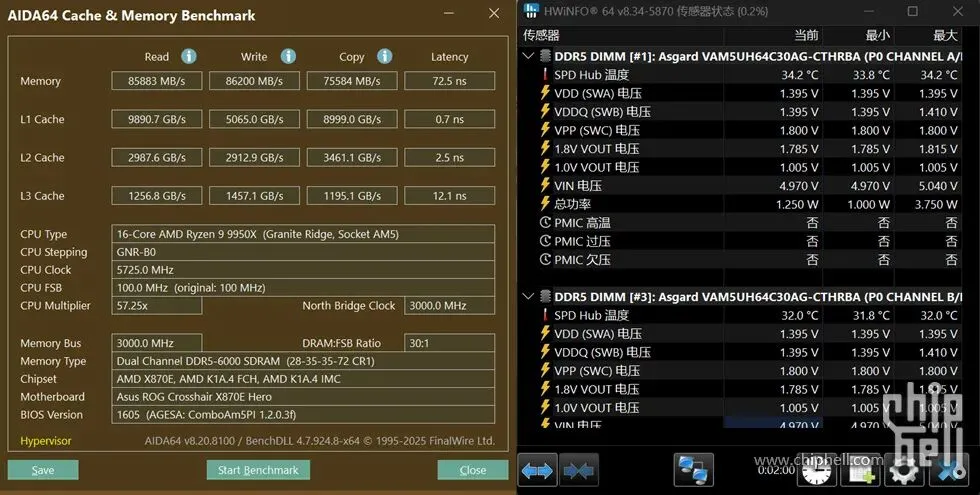Open HWiNFO remote network monitoring icon
Screen dimensions: 980x495
click(x=693, y=470)
